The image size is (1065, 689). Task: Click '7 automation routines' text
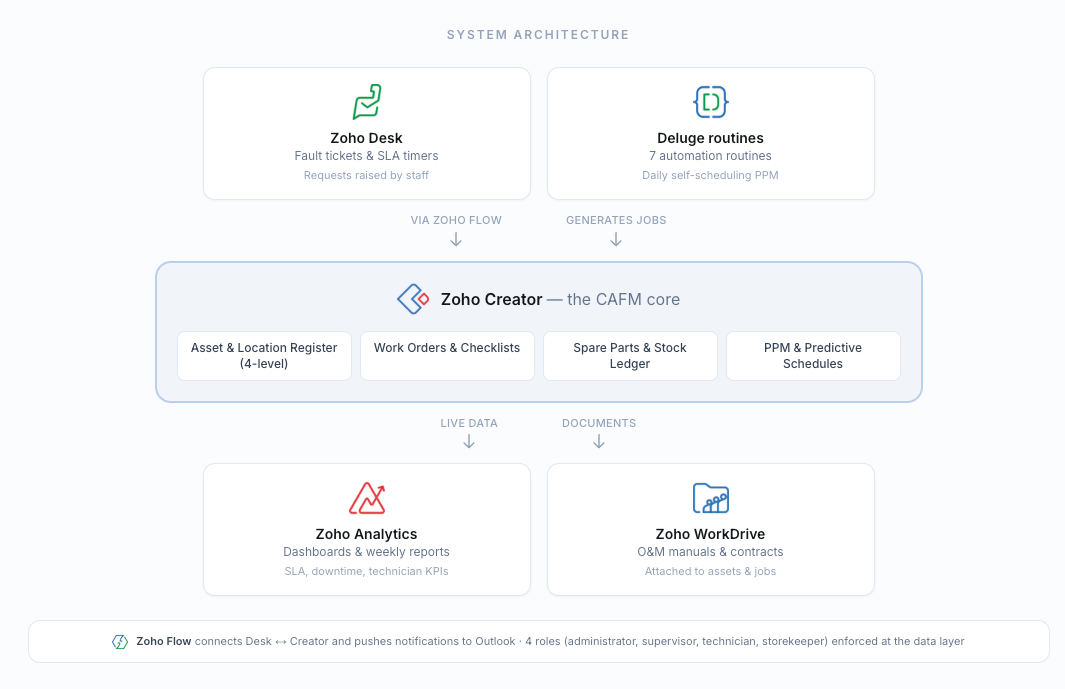coord(710,156)
